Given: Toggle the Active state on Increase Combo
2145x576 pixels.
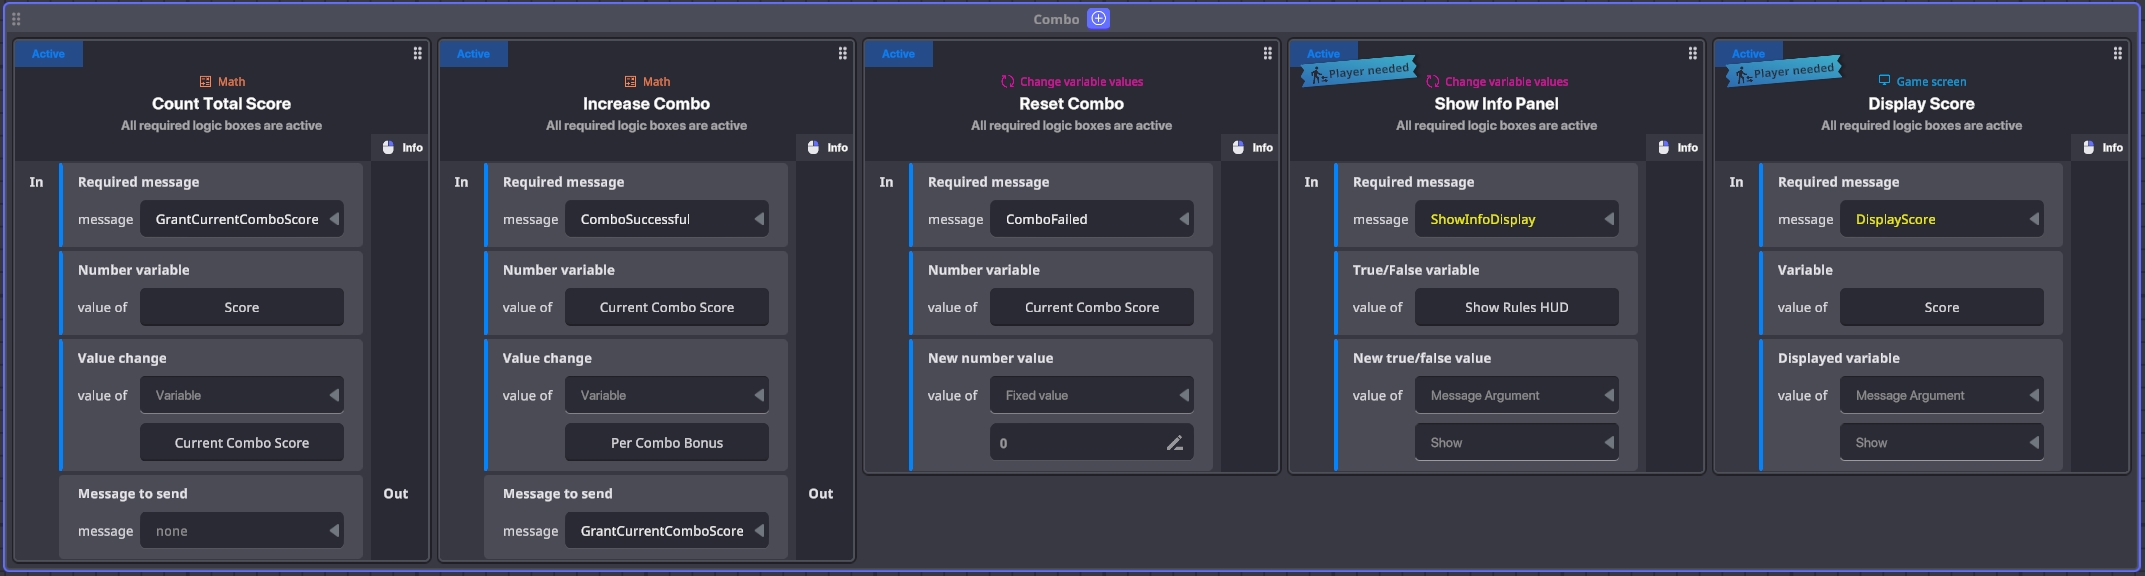Looking at the screenshot, I should click(473, 54).
